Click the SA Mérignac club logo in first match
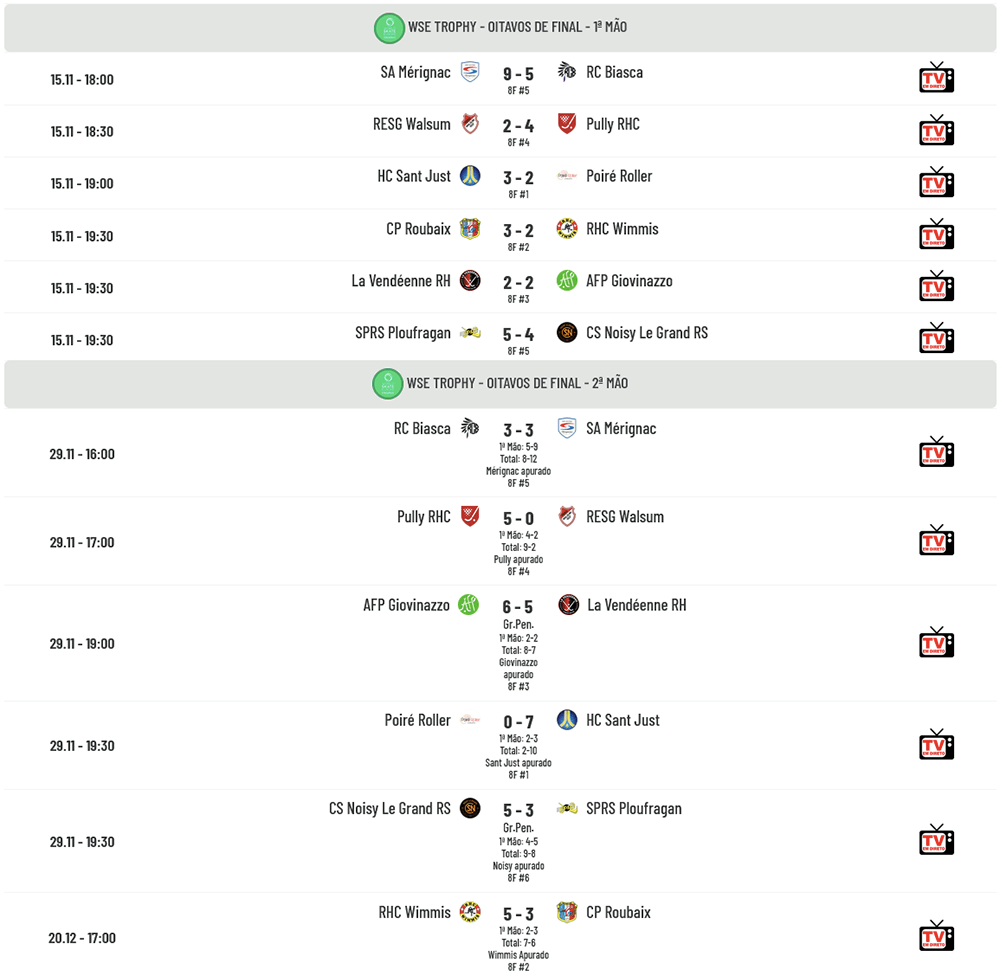 click(469, 72)
